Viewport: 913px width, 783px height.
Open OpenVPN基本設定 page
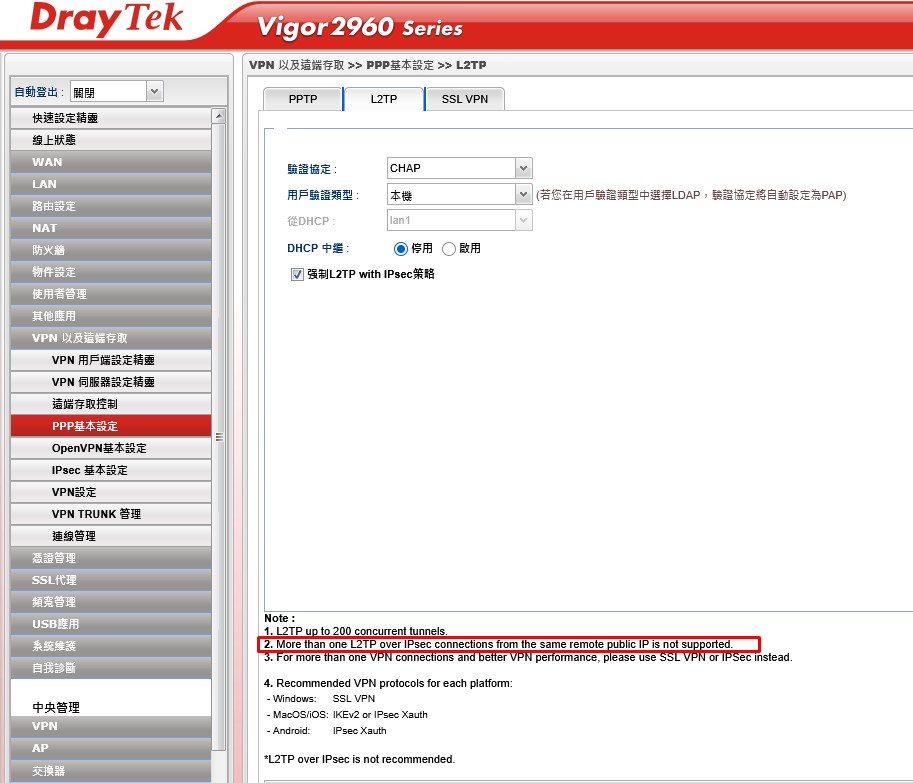[x=111, y=448]
